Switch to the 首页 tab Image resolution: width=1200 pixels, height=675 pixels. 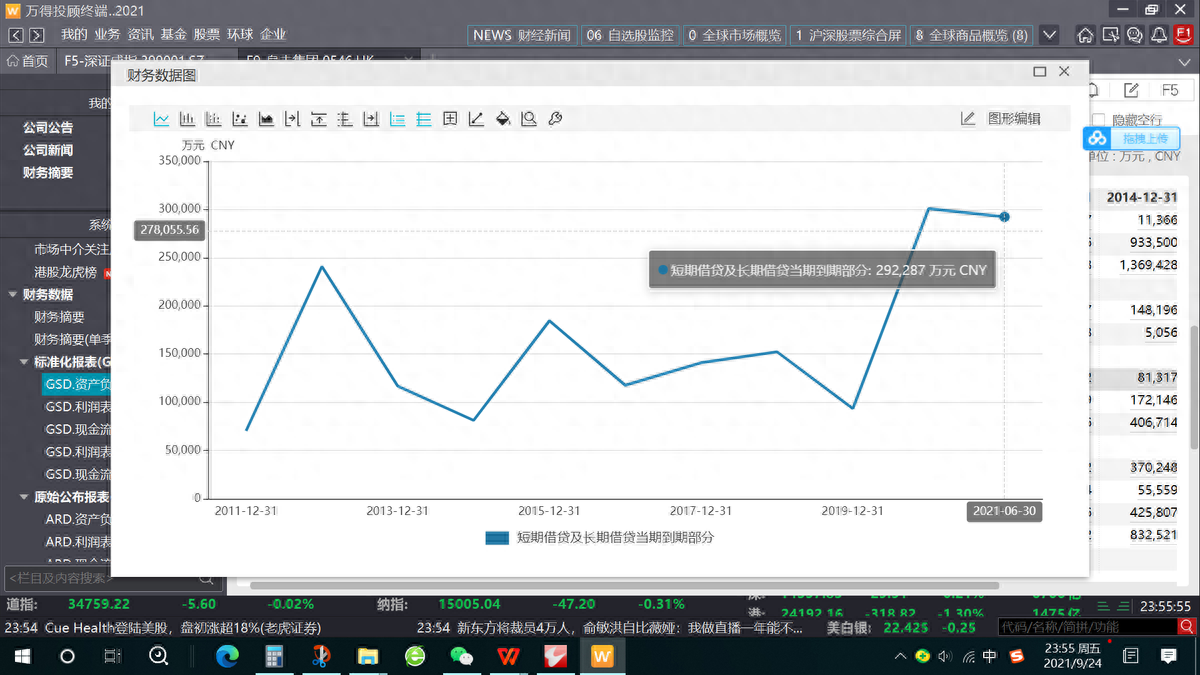click(27, 61)
